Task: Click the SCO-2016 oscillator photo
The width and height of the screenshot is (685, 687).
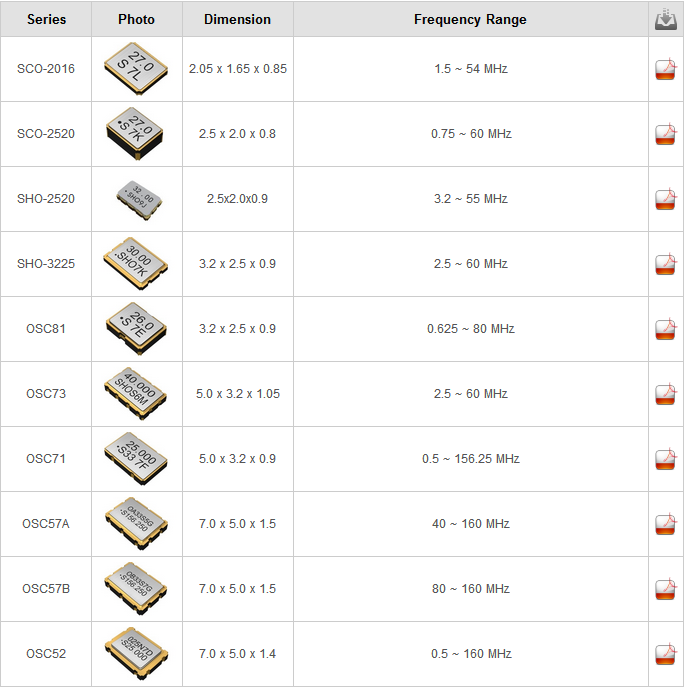Action: tap(136, 69)
